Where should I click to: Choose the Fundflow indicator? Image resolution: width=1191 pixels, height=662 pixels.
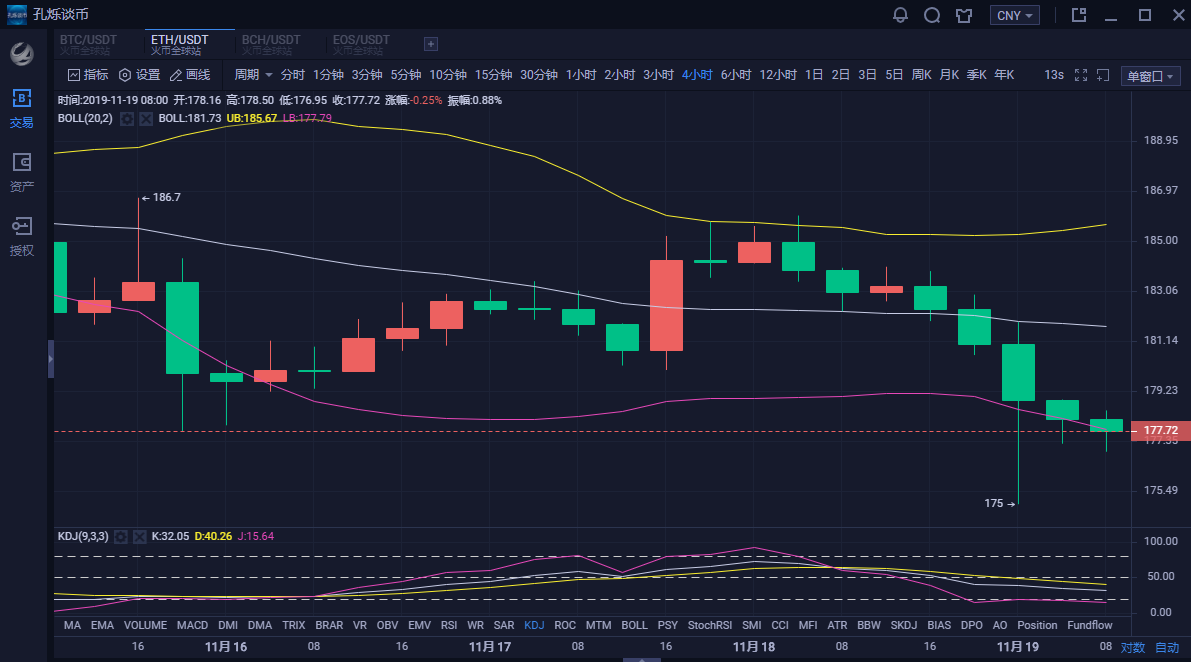coord(1089,626)
